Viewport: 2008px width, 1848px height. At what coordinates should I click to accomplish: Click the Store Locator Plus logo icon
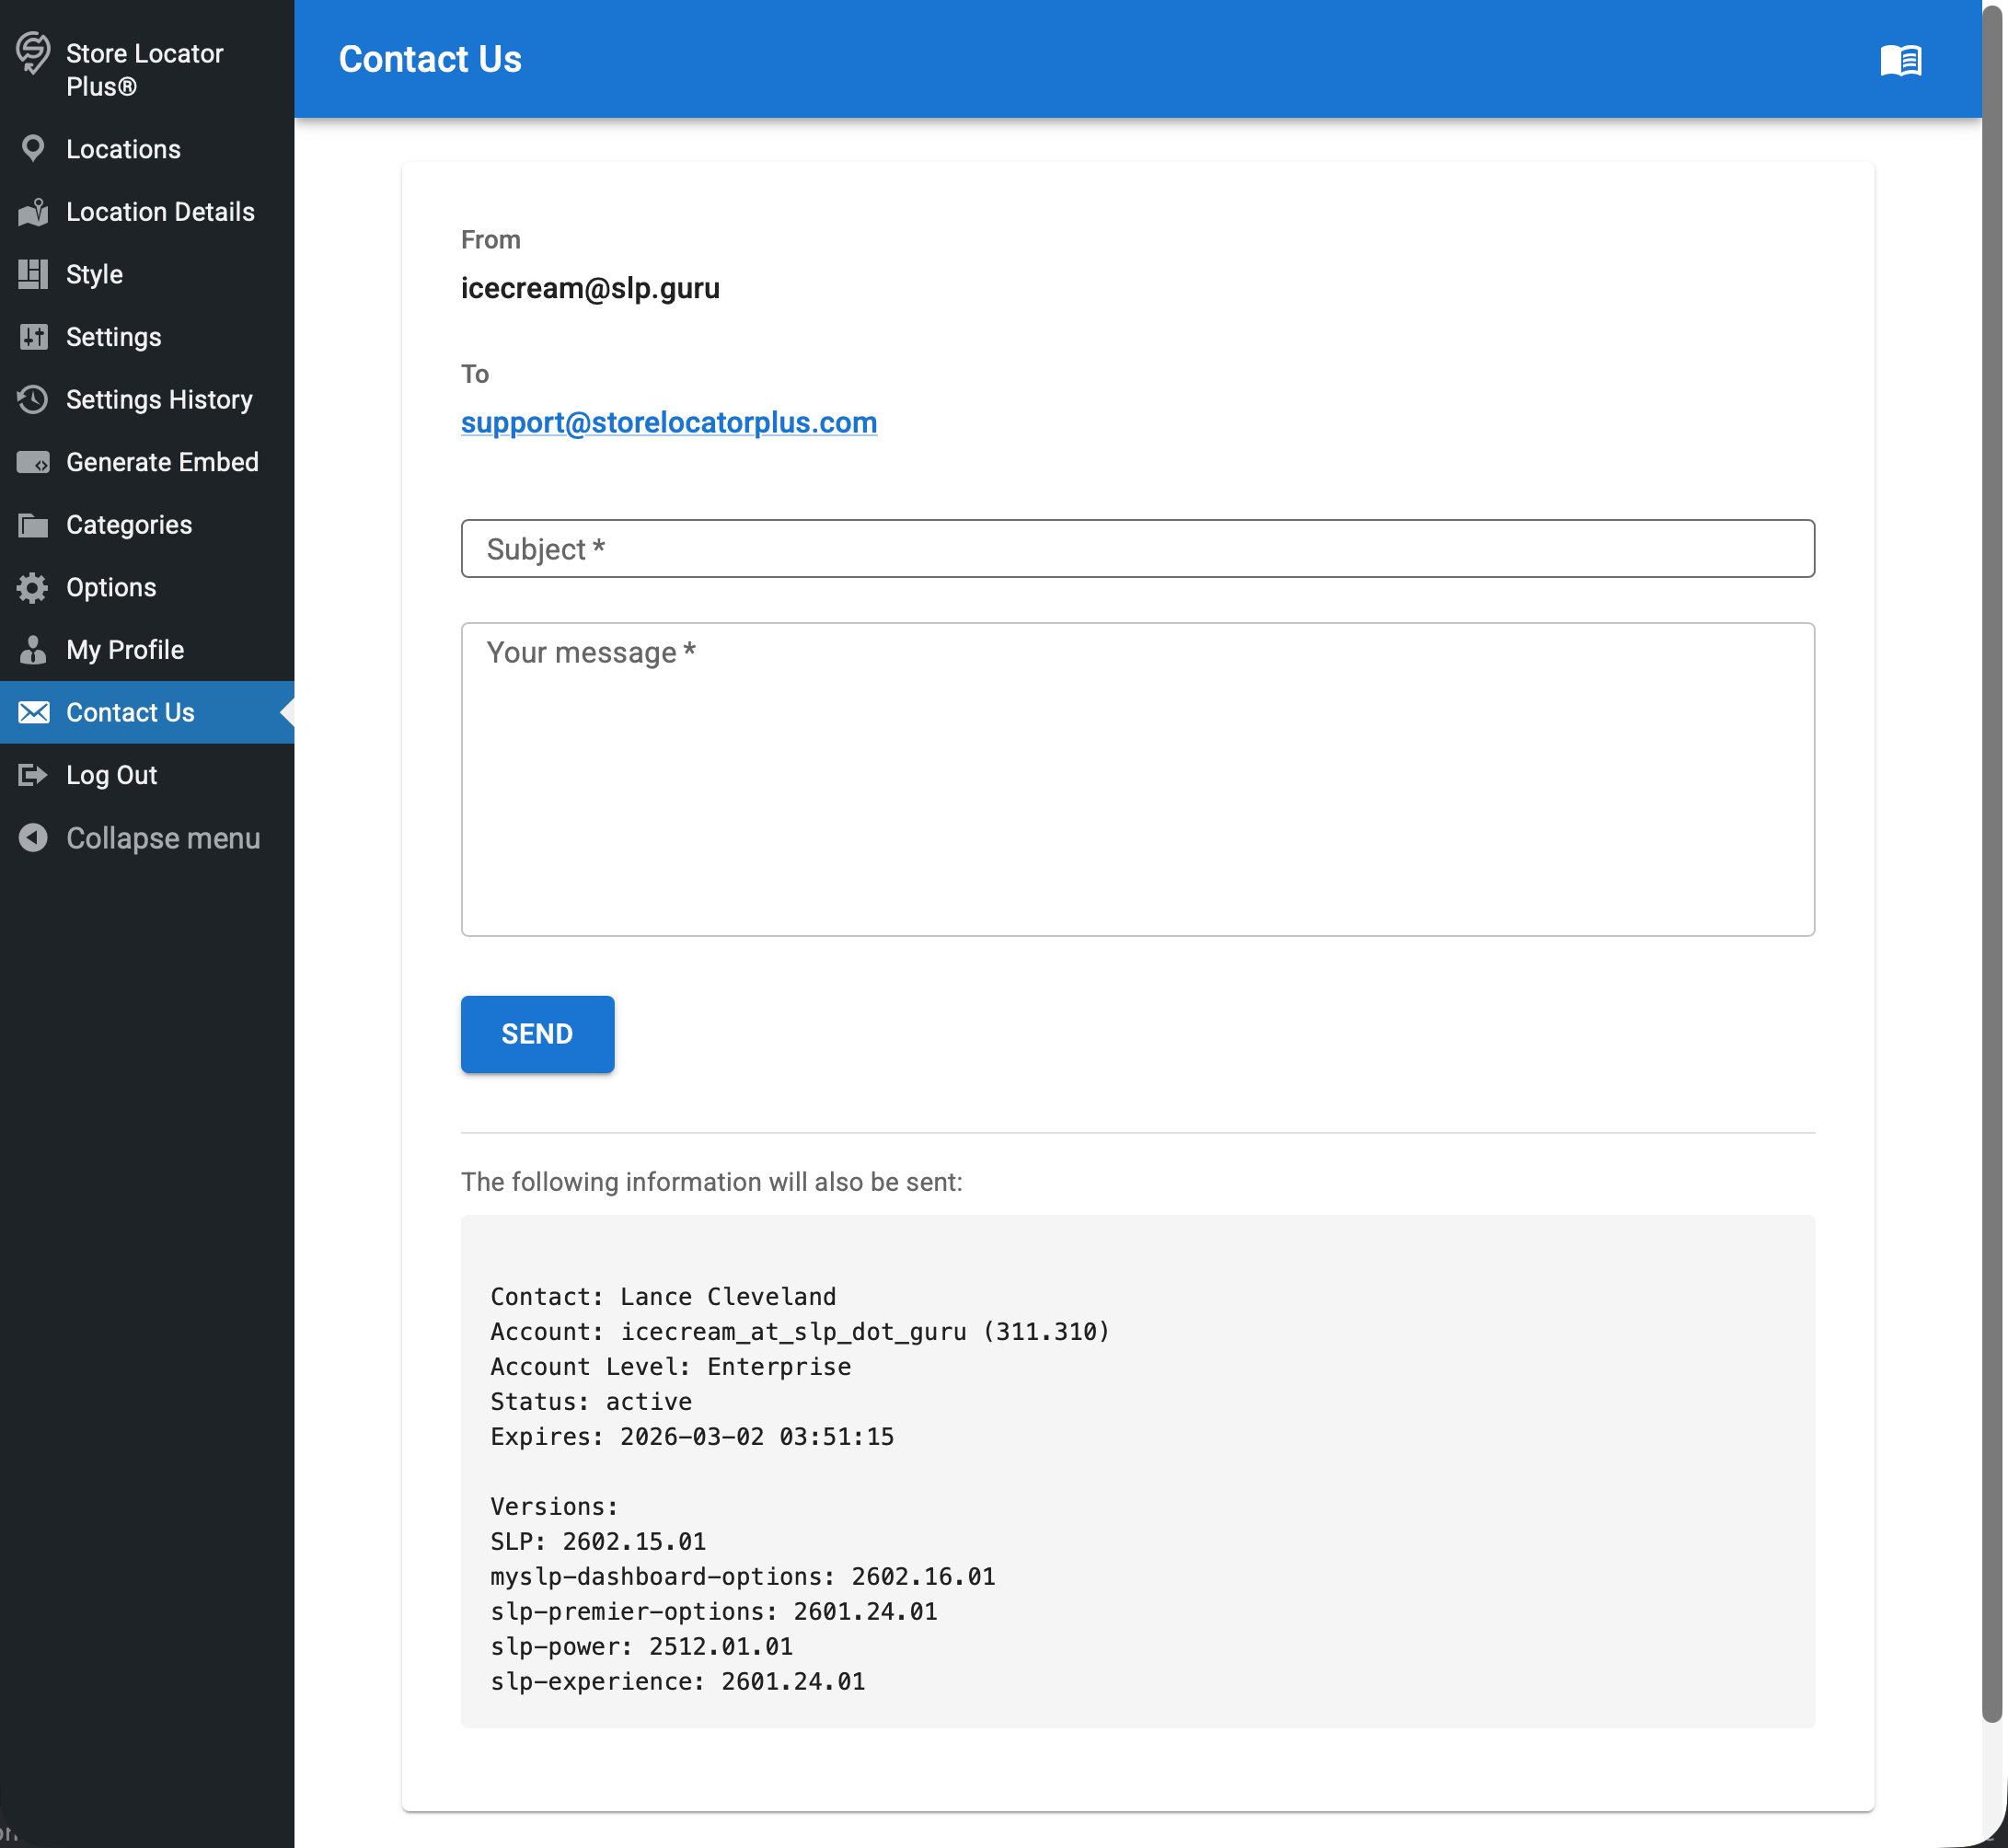[33, 53]
